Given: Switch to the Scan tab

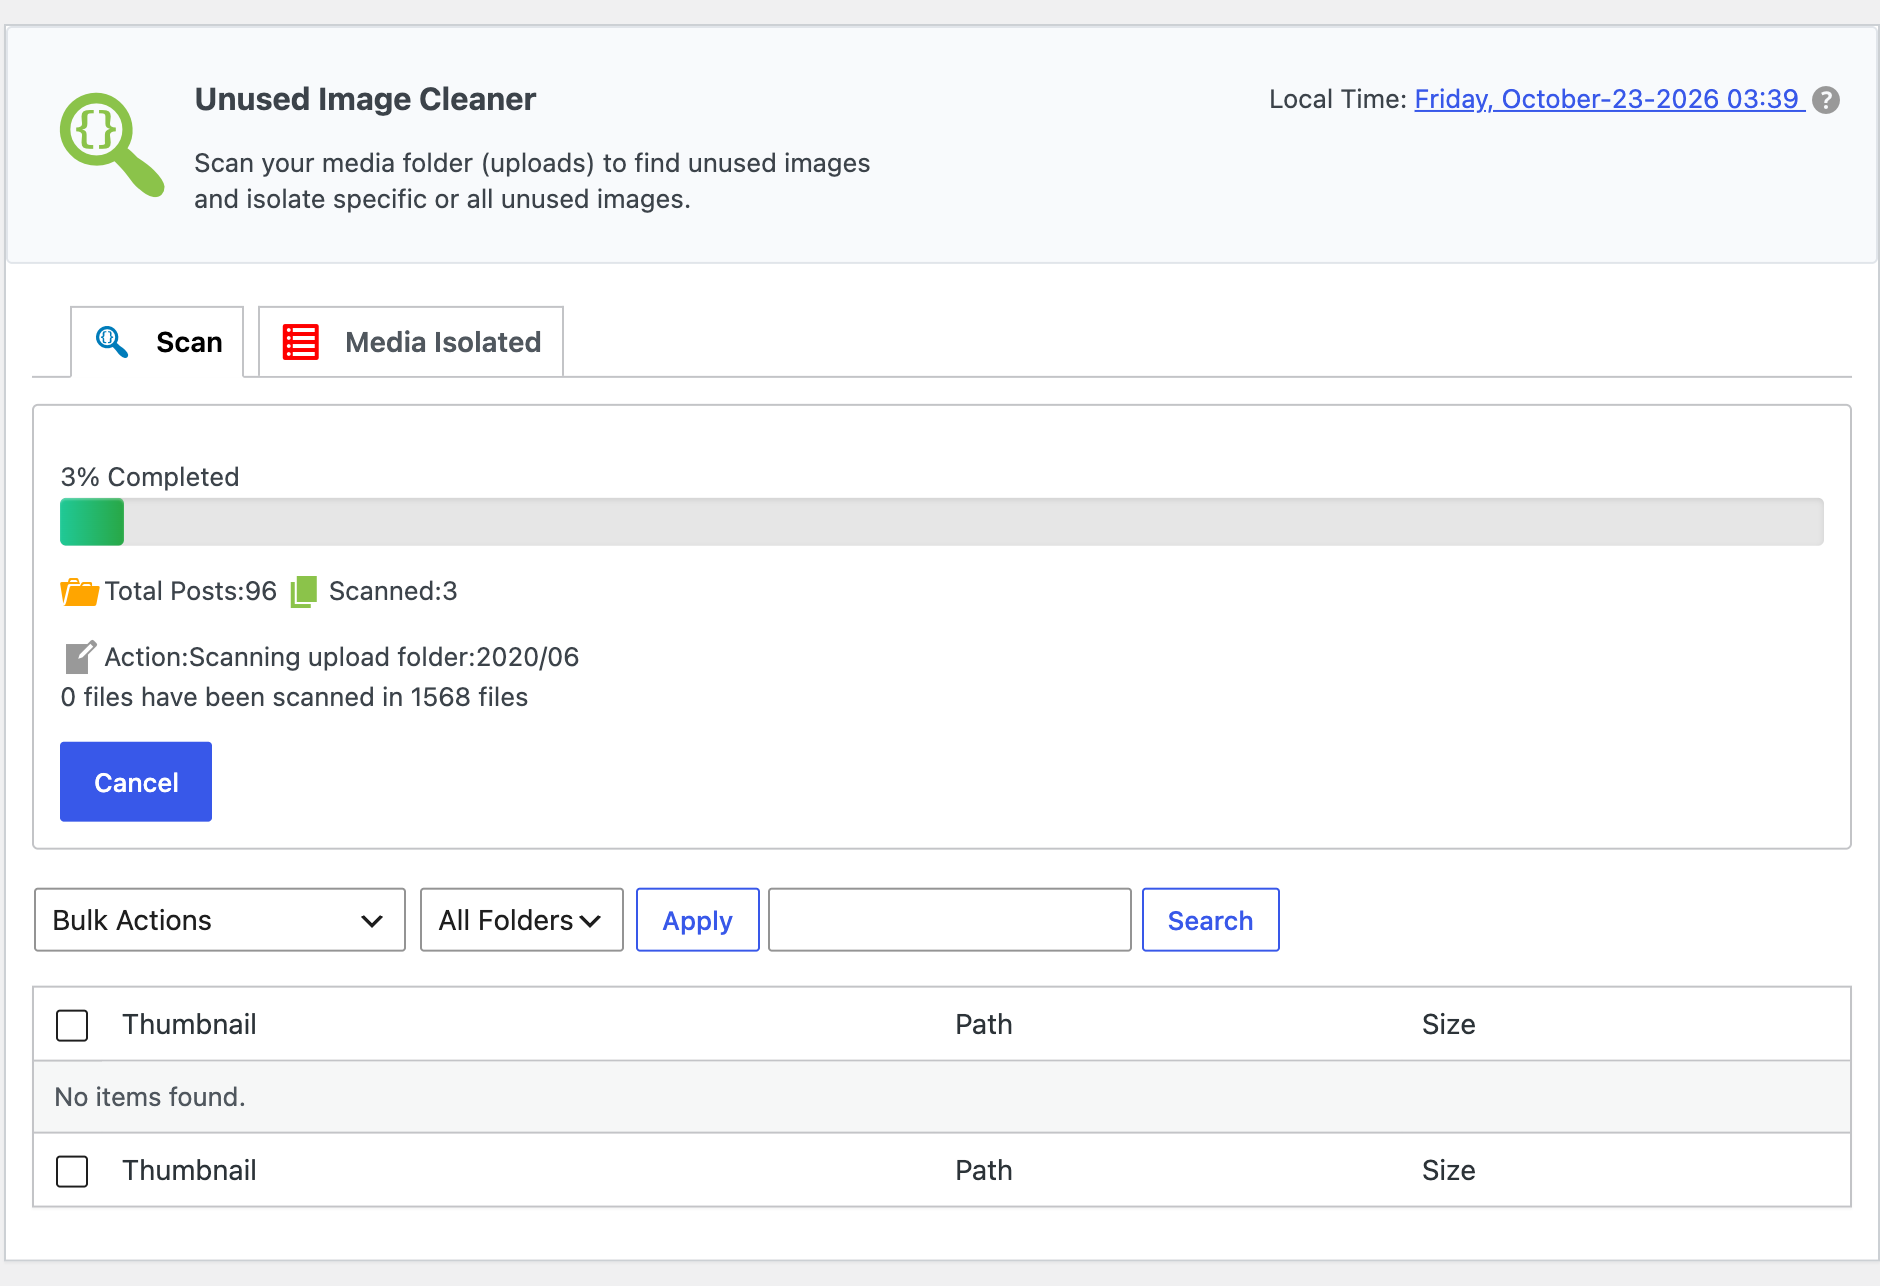Looking at the screenshot, I should (157, 342).
